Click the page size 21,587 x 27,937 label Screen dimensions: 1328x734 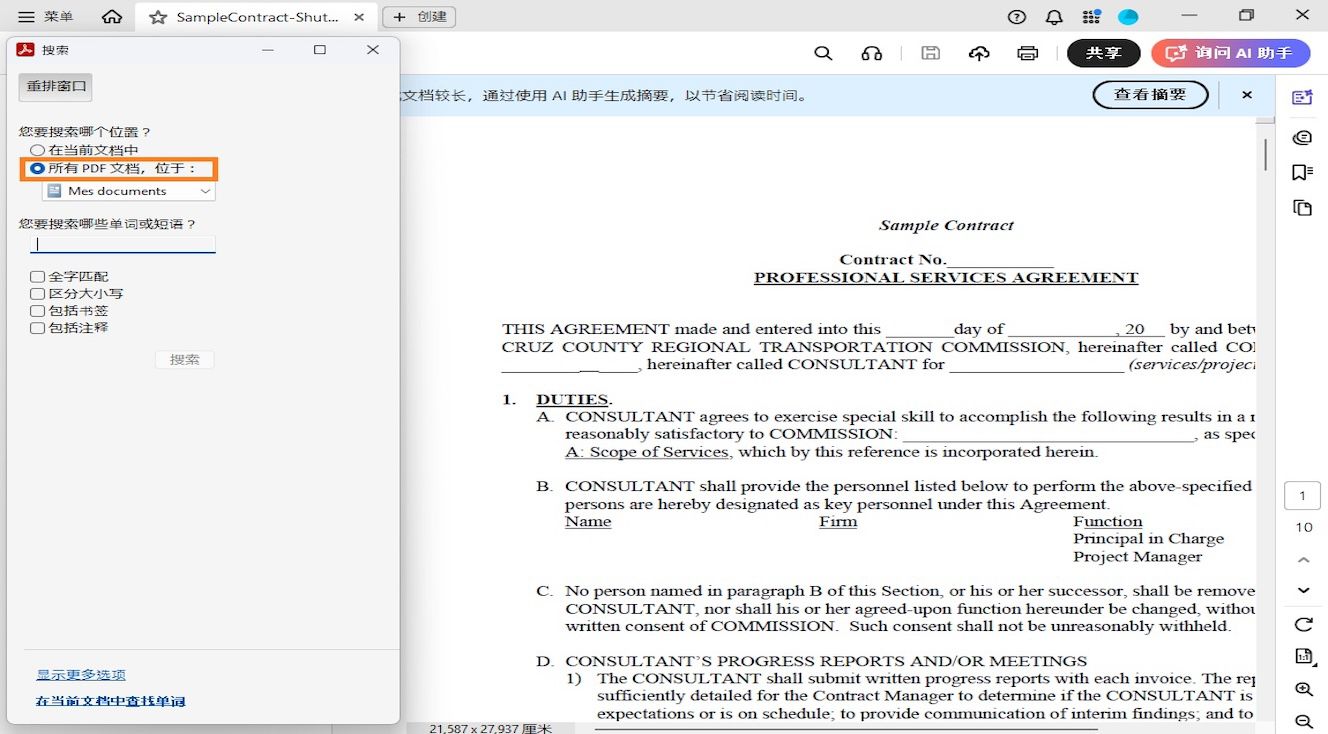coord(490,728)
